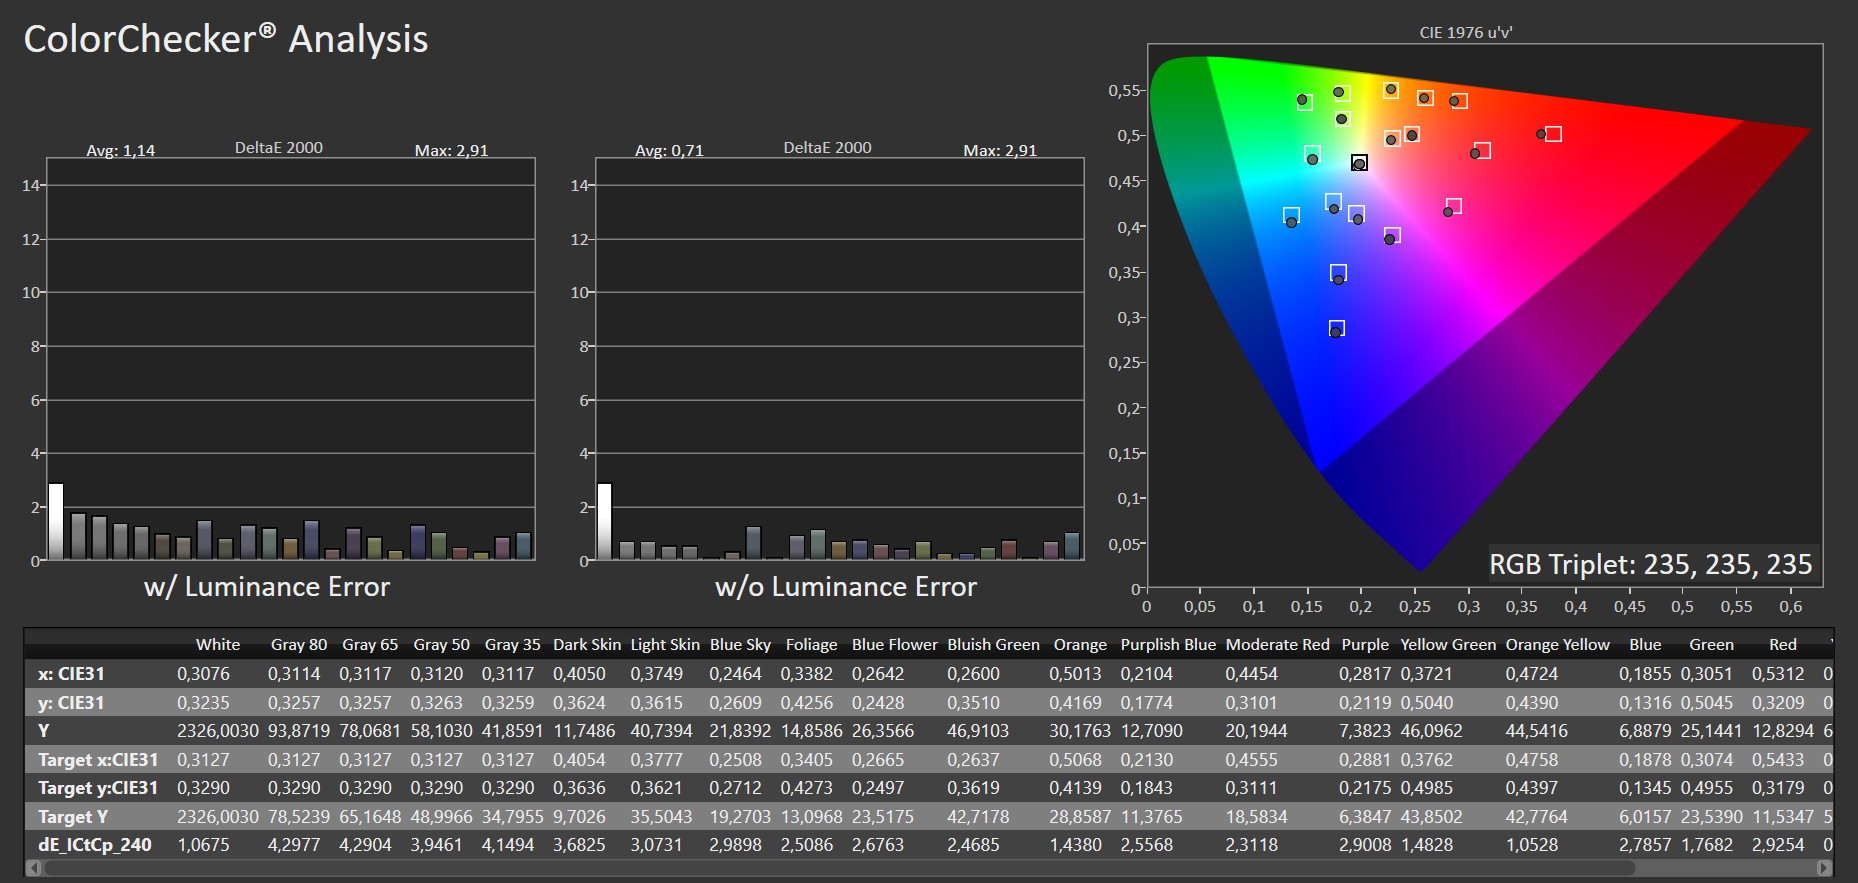Click the White x: CIE31 value 0,3076
Image resolution: width=1858 pixels, height=883 pixels.
pos(203,674)
